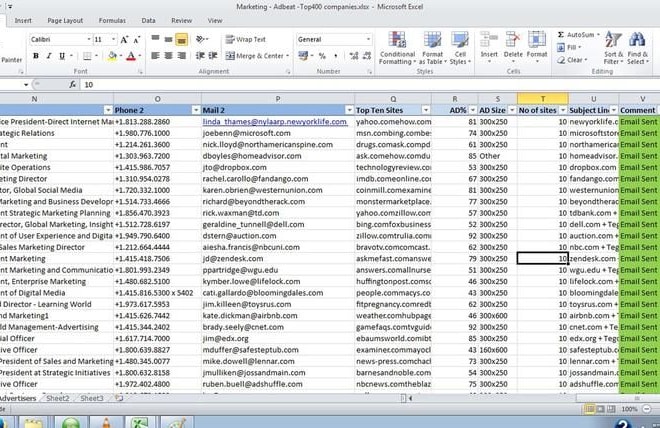Viewport: 660px width, 428px height.
Task: Apply accounting number format
Action: pyautogui.click(x=302, y=56)
